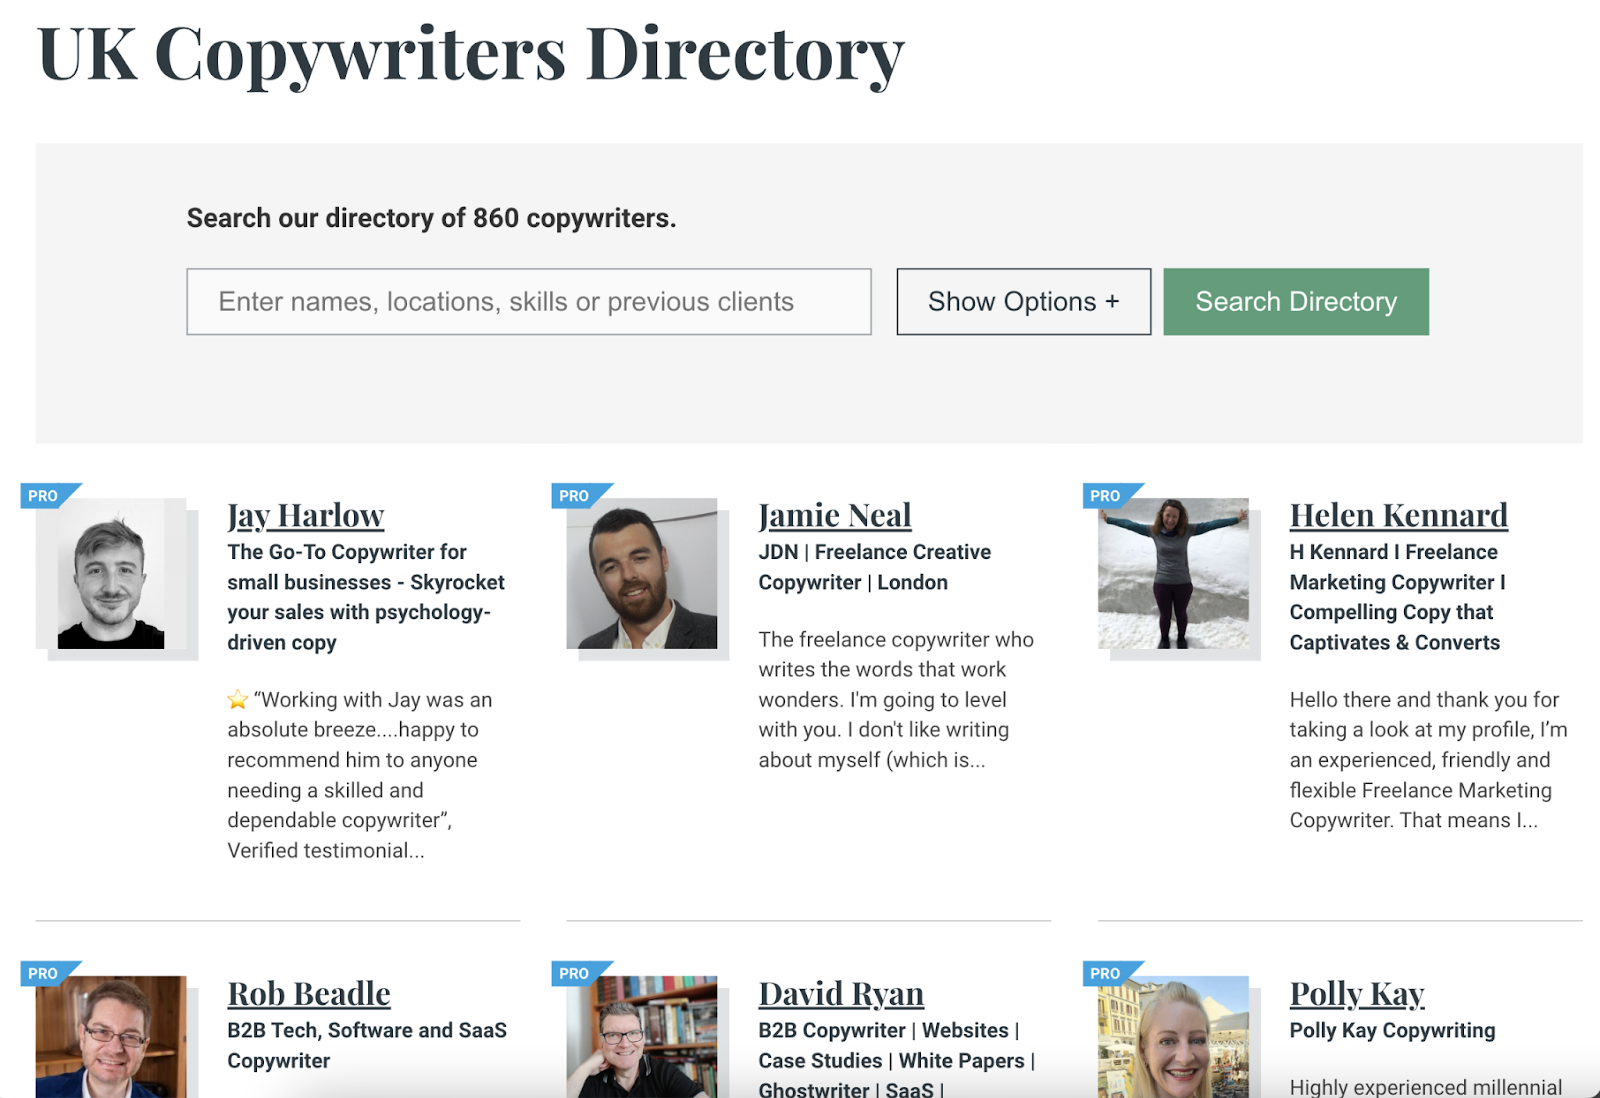
Task: Click the copywriter search input field
Action: pos(528,301)
